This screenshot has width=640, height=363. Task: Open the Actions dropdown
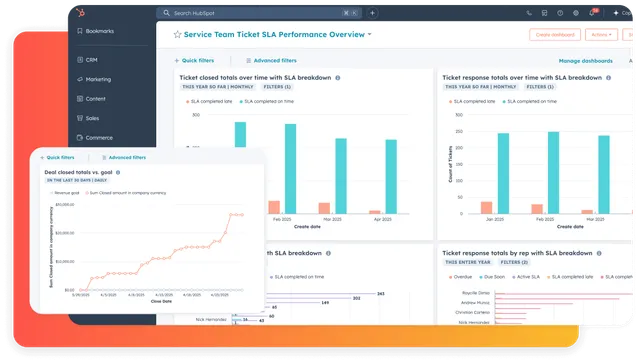click(x=601, y=35)
